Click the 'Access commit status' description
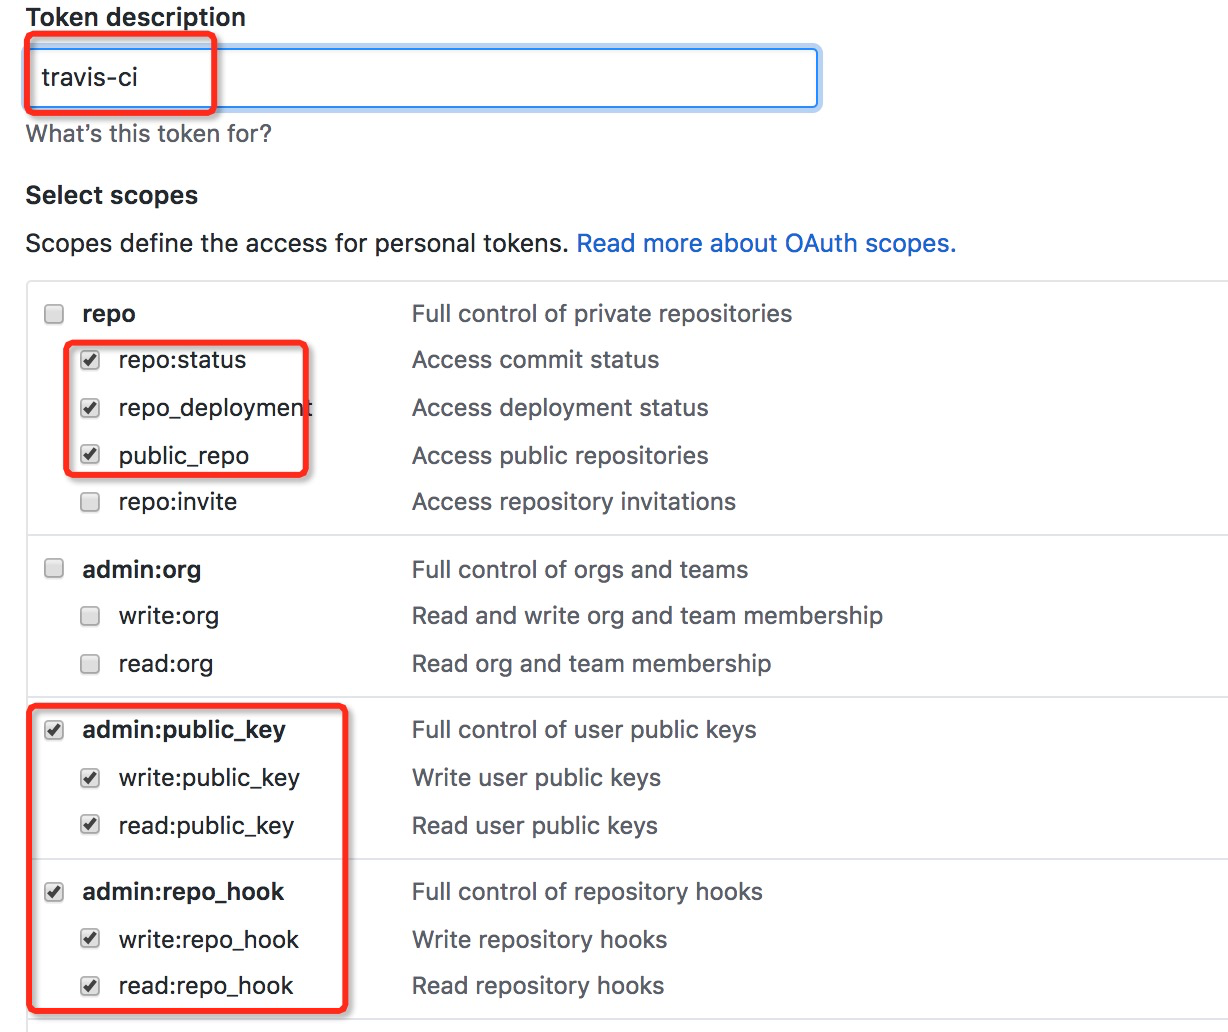This screenshot has width=1228, height=1032. (x=535, y=360)
